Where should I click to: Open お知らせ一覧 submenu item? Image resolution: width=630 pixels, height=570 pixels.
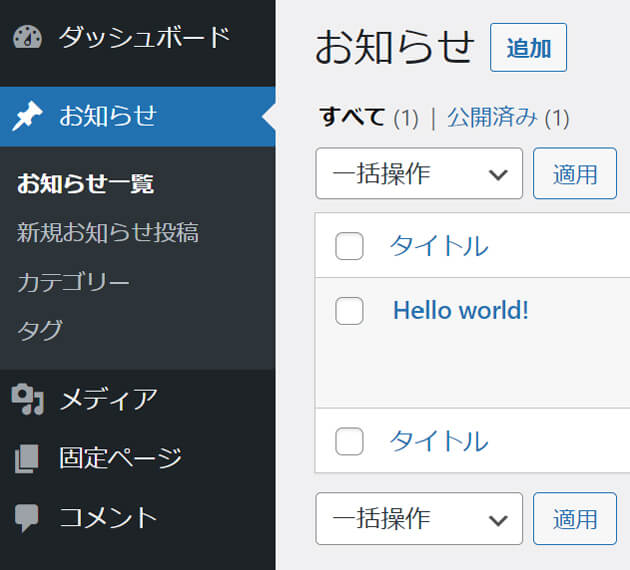point(85,184)
